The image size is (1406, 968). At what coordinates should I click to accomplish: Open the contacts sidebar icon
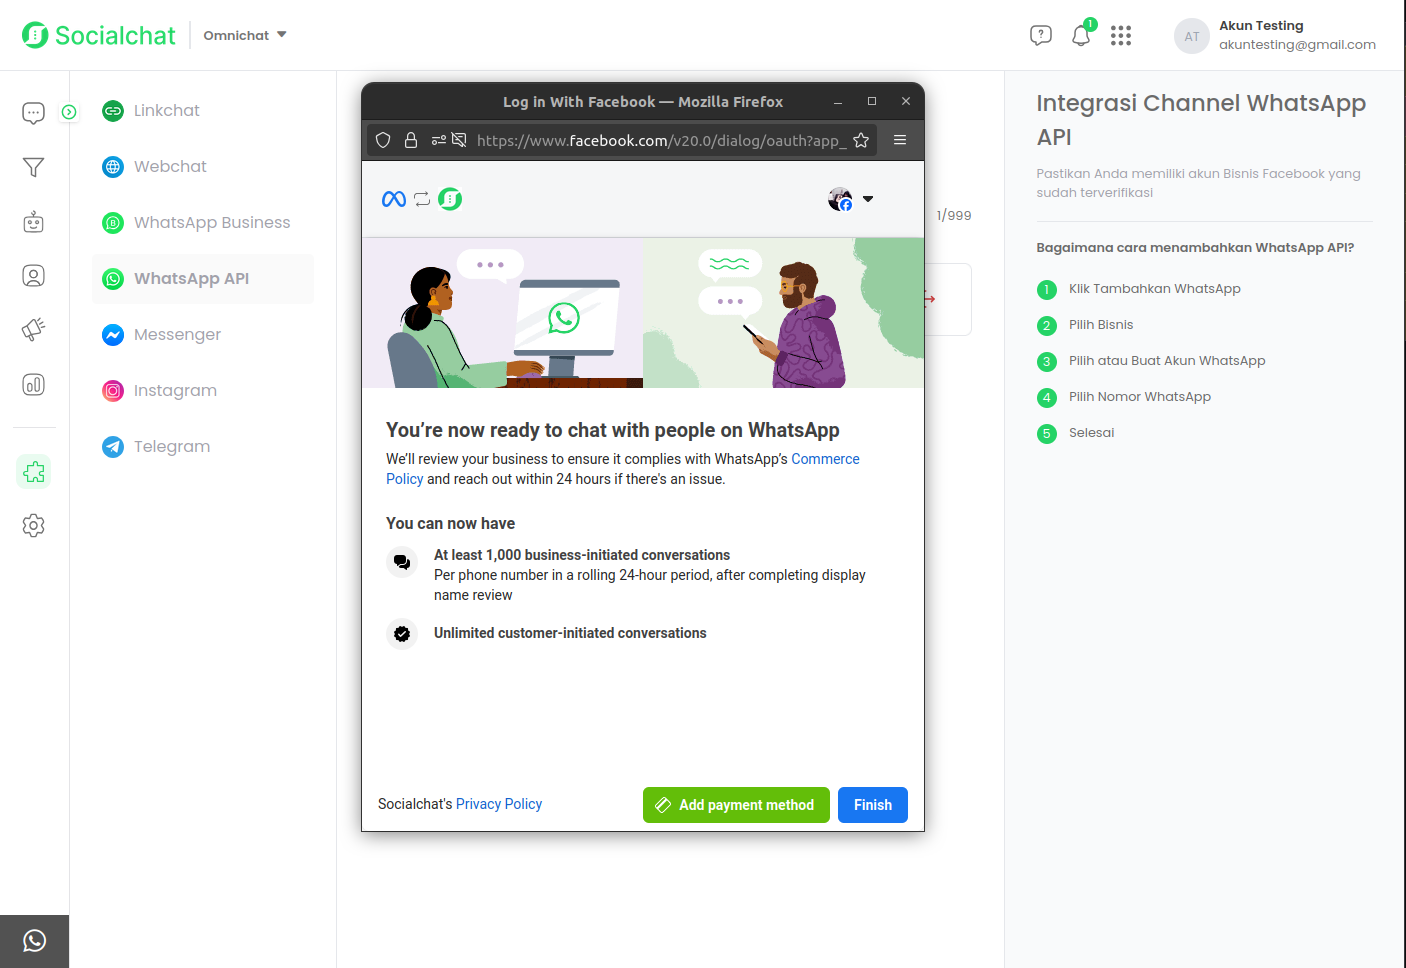click(x=33, y=276)
